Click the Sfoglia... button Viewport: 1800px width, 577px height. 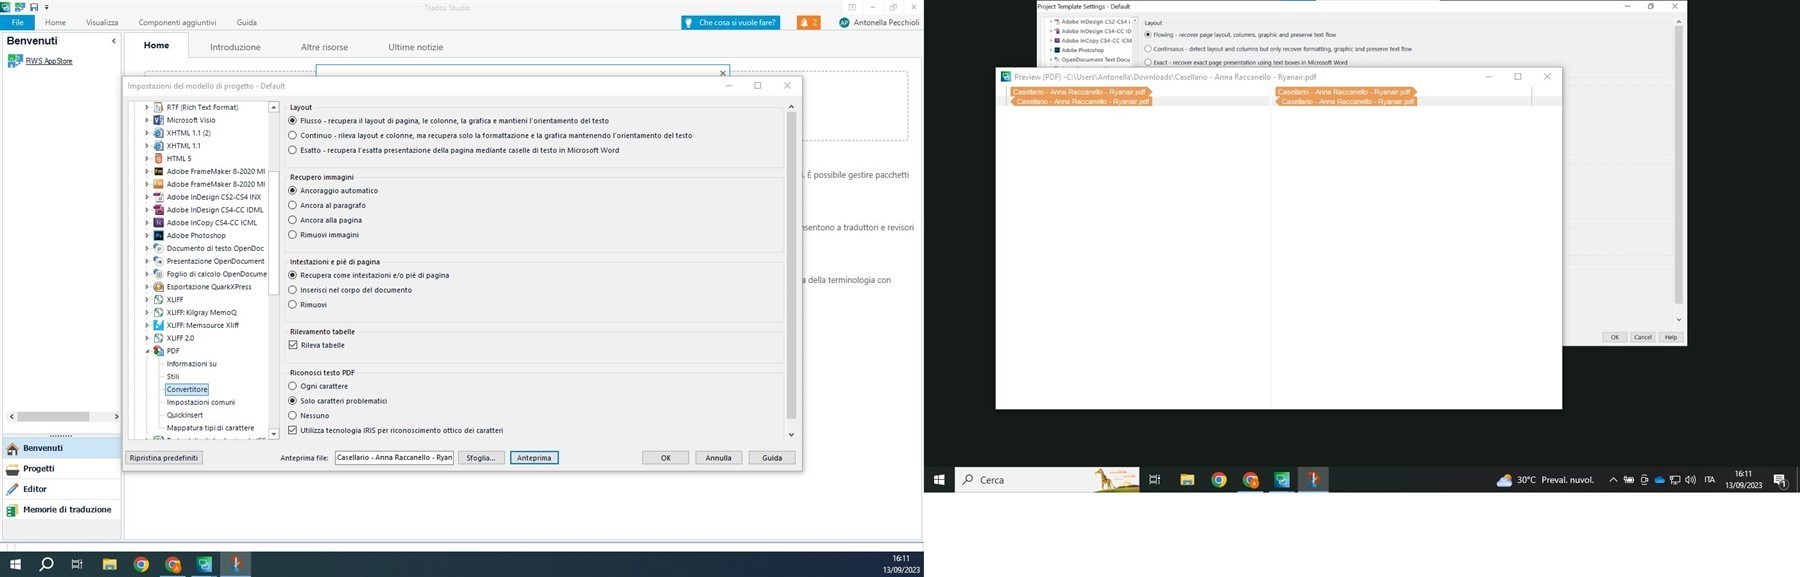coord(481,458)
